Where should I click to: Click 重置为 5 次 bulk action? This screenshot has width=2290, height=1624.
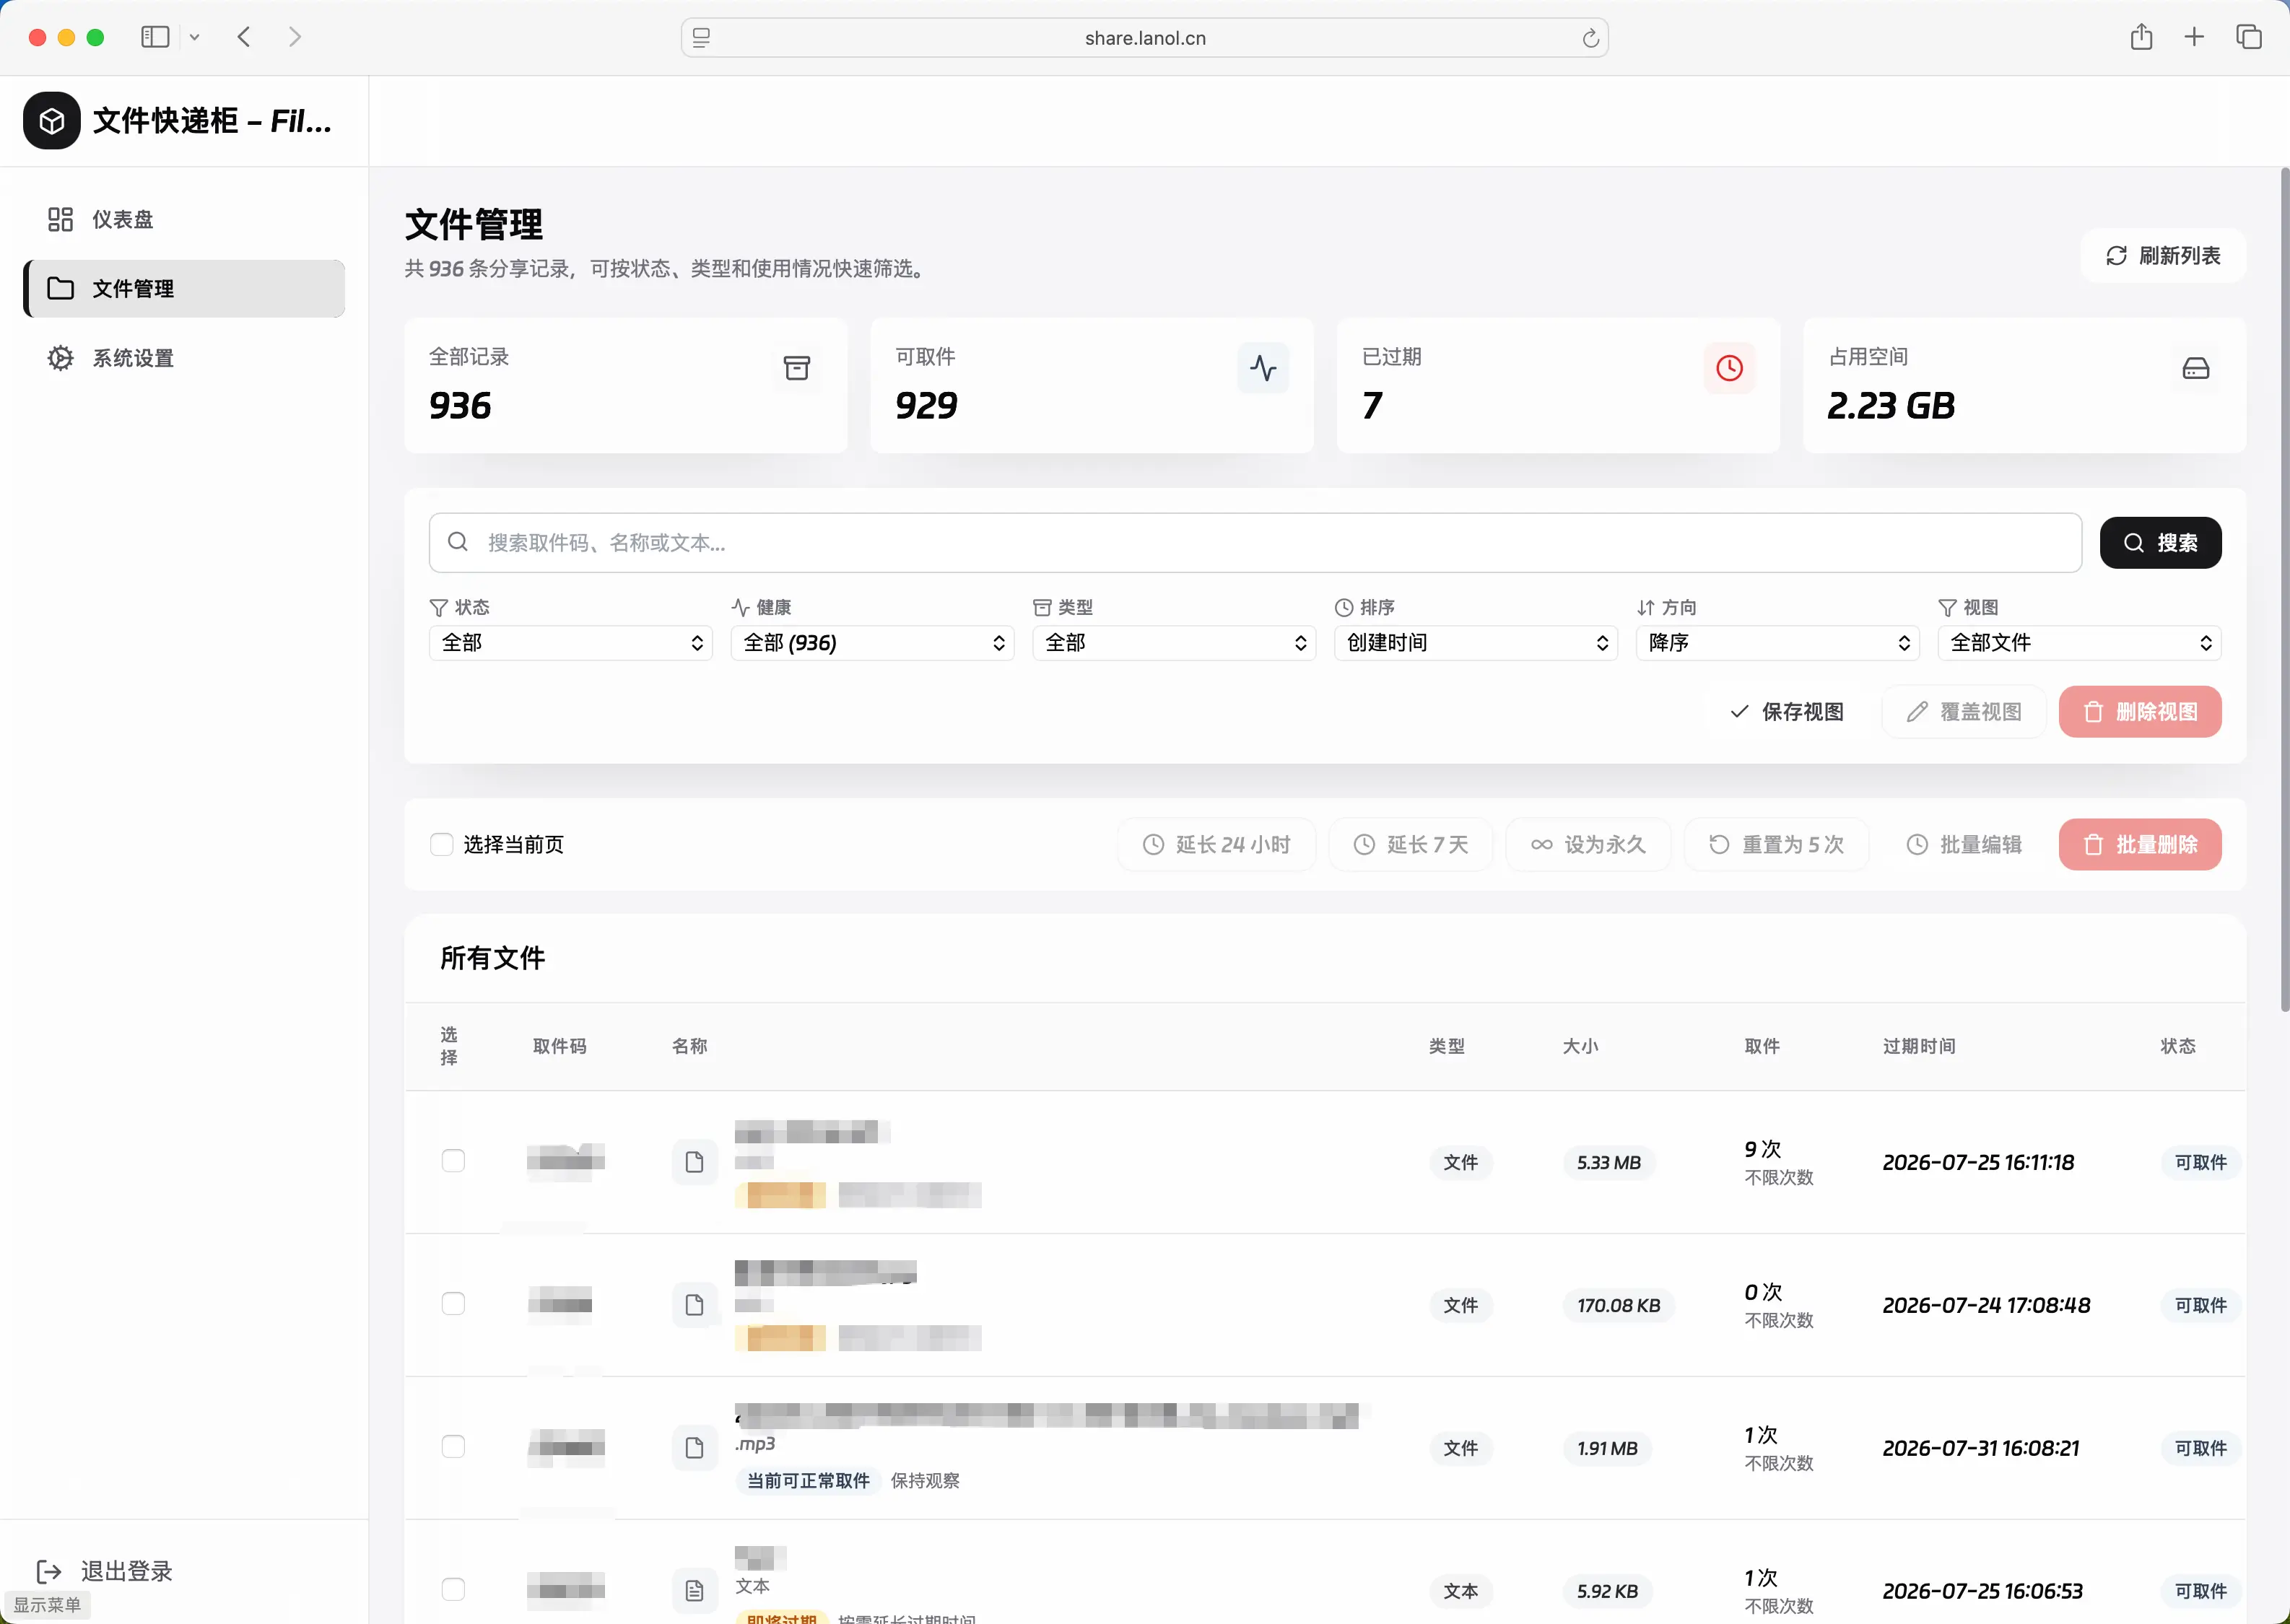point(1776,845)
